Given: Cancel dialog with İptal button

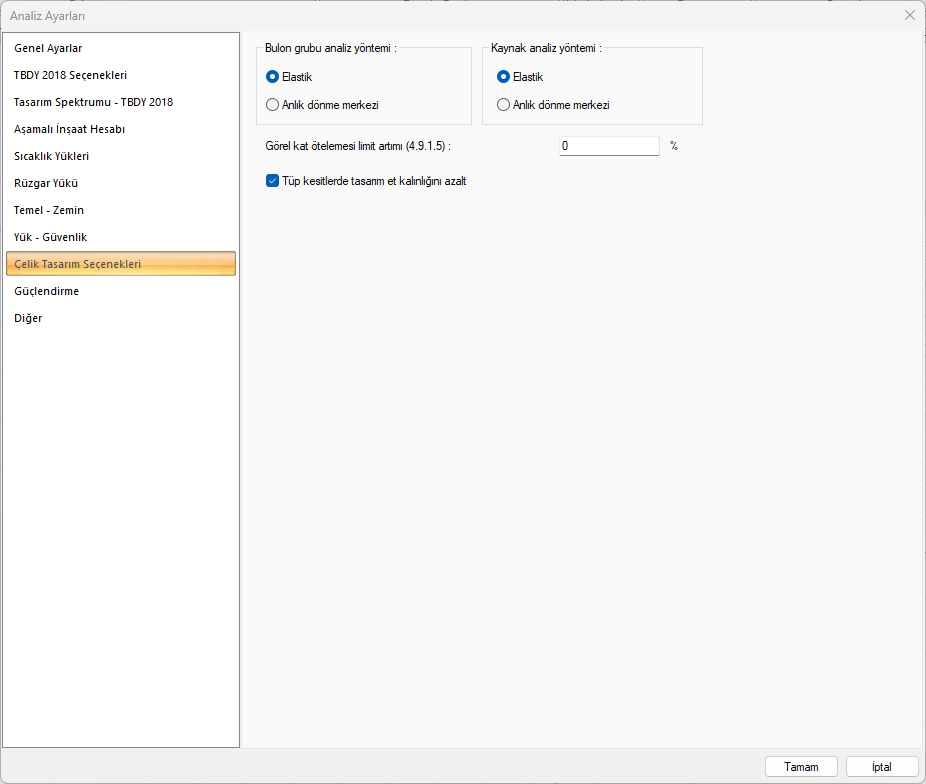Looking at the screenshot, I should 882,767.
